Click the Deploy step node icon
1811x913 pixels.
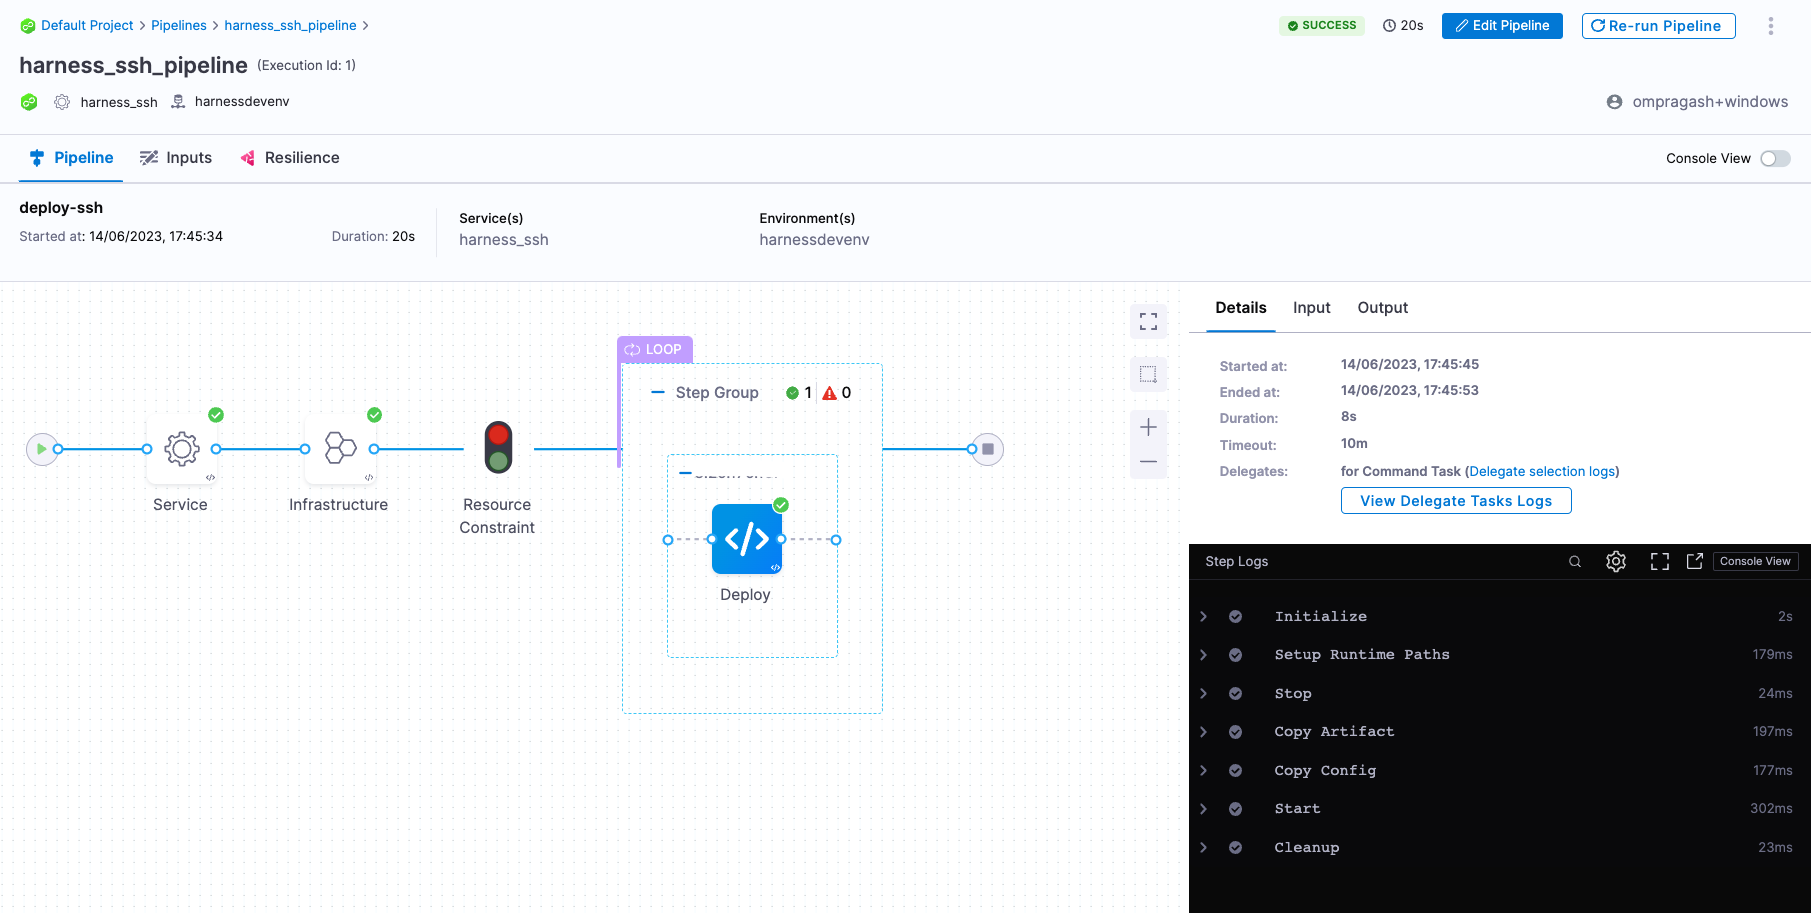click(x=746, y=539)
